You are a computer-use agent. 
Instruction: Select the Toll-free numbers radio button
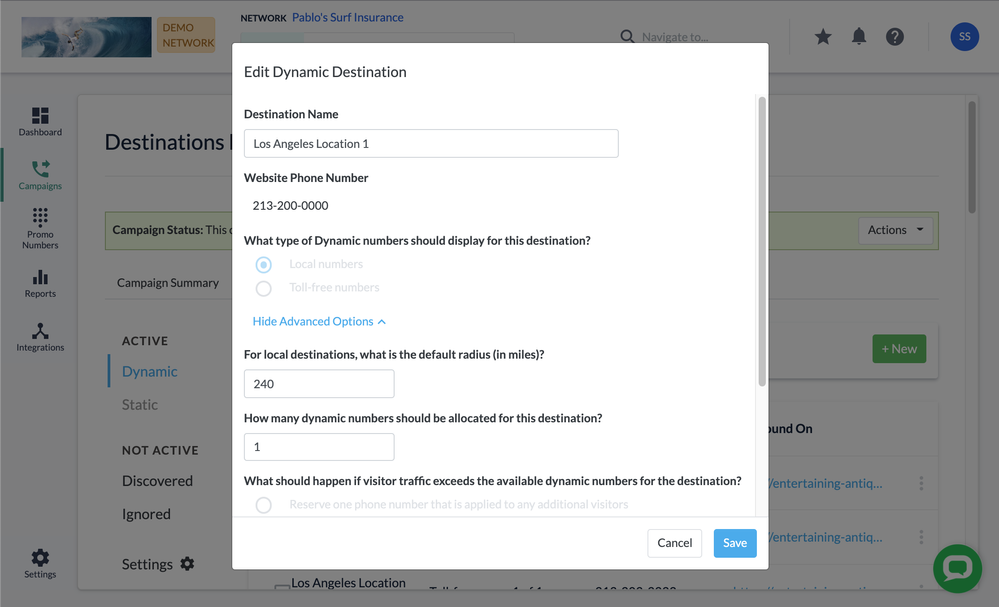263,289
